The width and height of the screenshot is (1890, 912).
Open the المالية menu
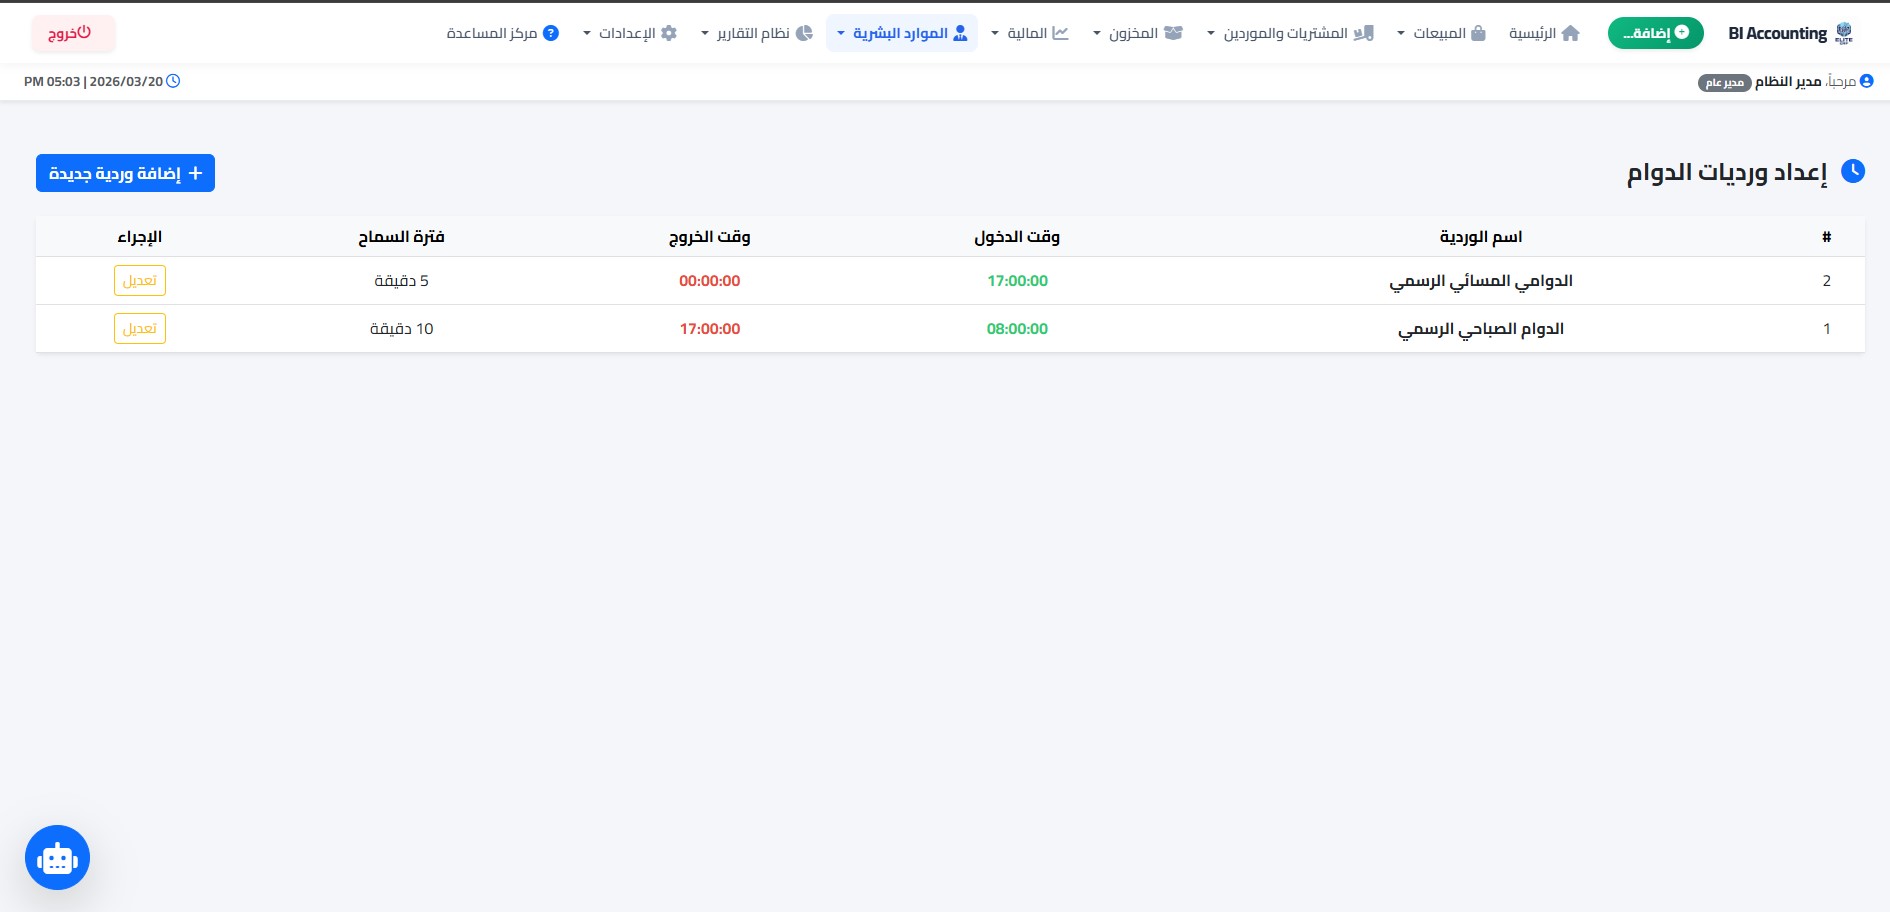(1030, 34)
